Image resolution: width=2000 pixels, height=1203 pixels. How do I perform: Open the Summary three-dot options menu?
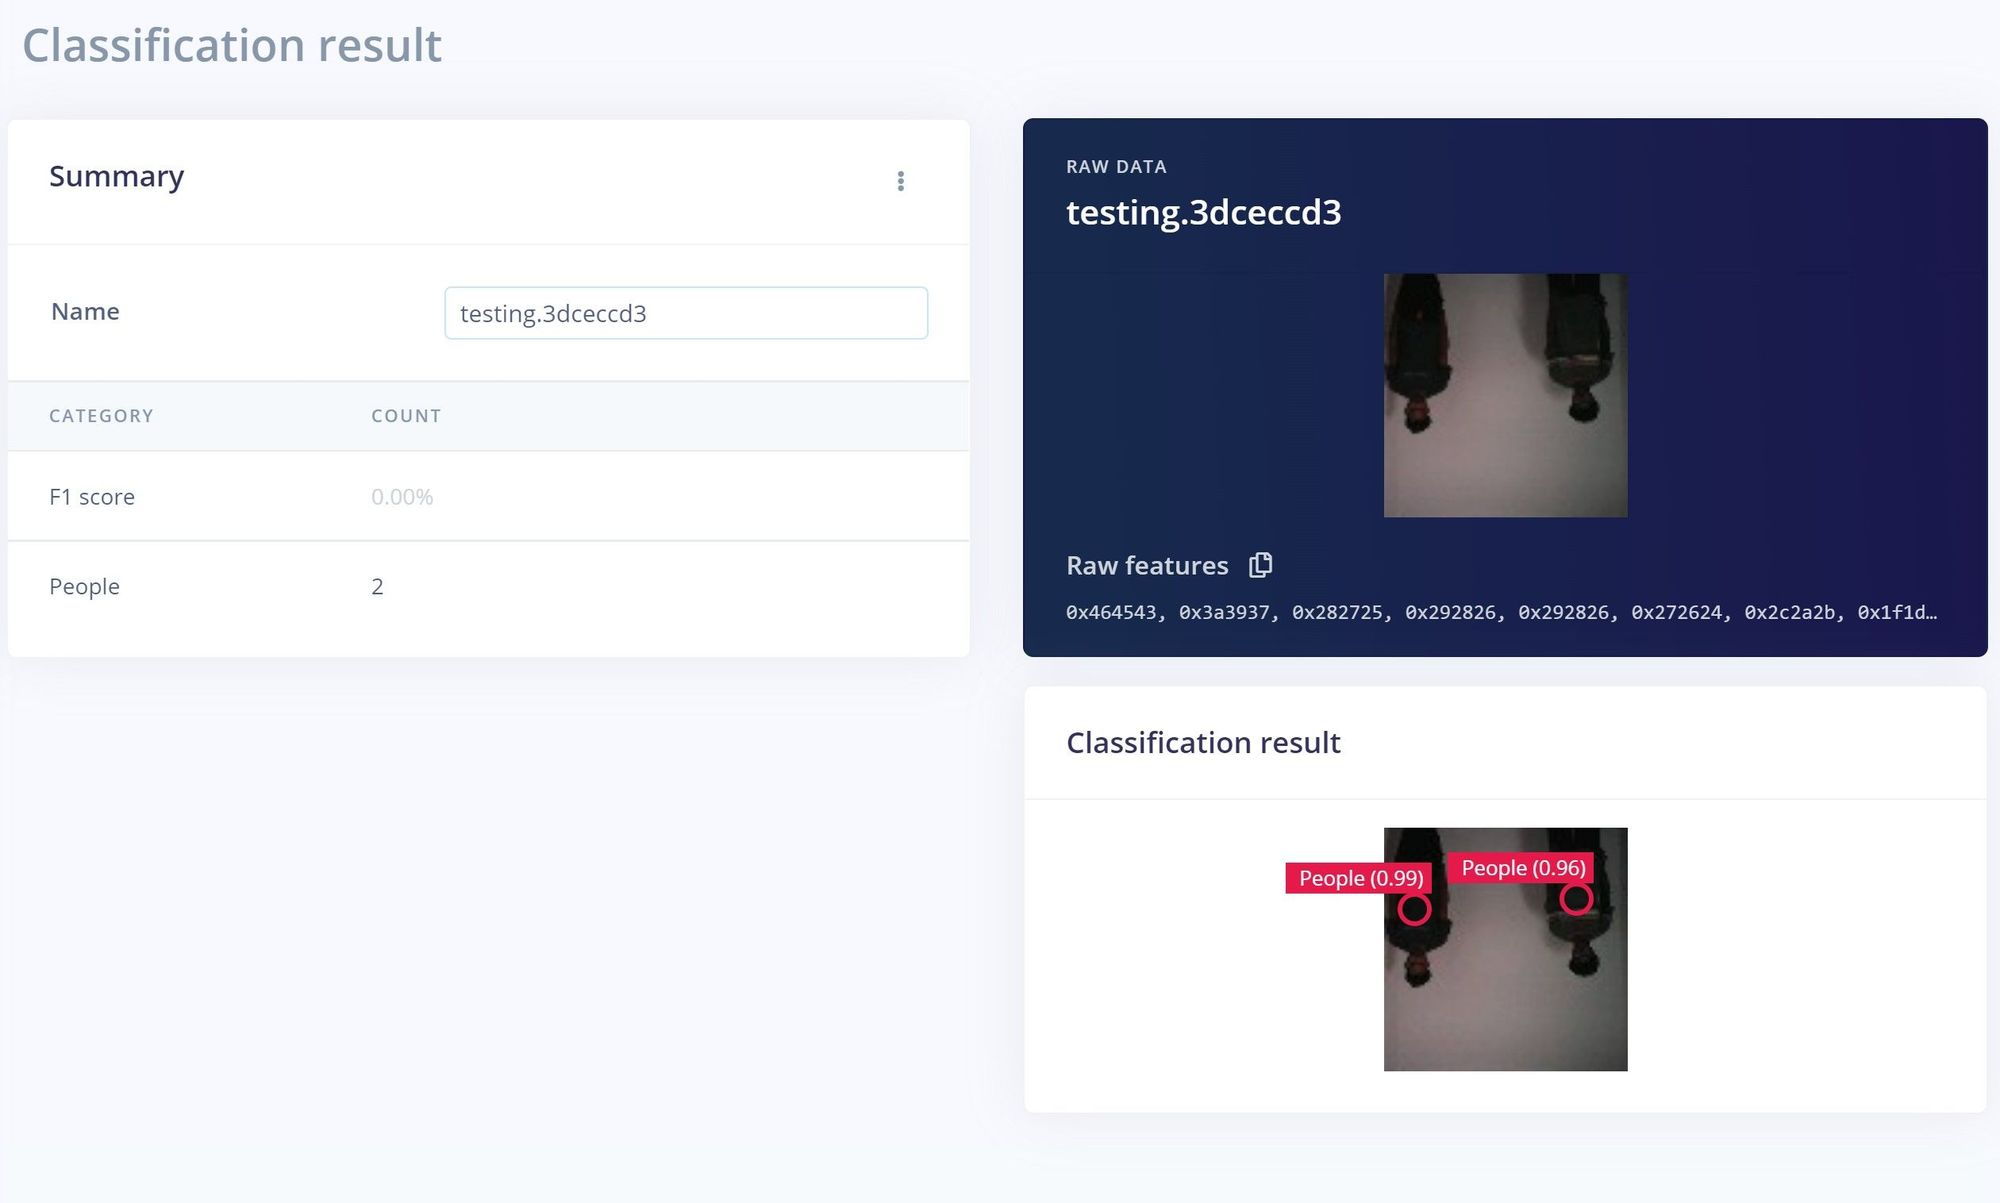[900, 181]
